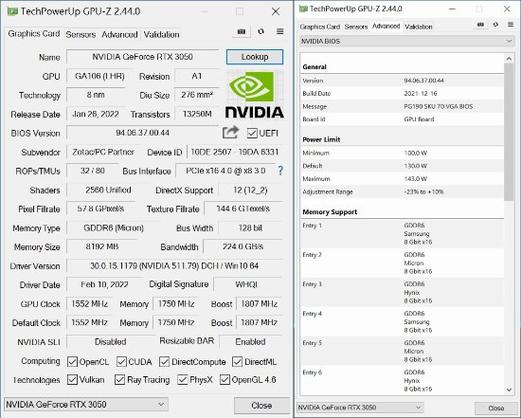Toggle the UEFI checkbox
The height and width of the screenshot is (418, 521).
point(252,133)
